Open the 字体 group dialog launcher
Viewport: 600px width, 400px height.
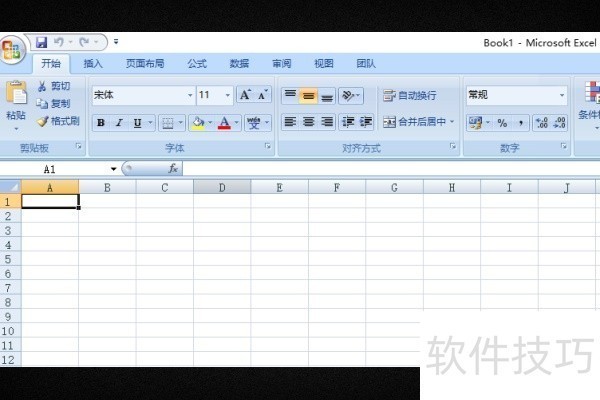pos(268,146)
